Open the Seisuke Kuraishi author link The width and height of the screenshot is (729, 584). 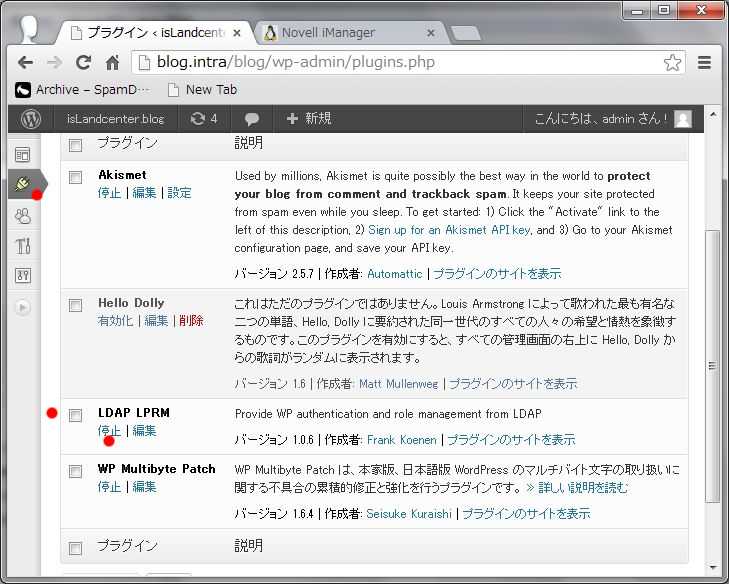pos(409,513)
